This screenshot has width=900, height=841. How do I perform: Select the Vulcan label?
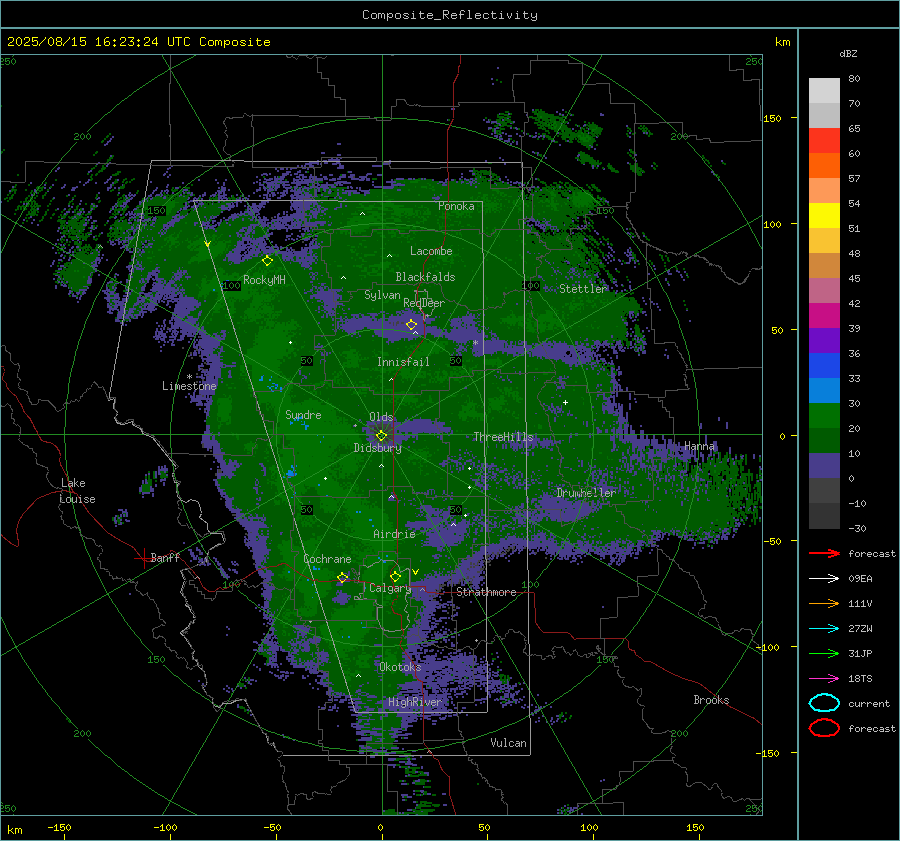(x=509, y=743)
